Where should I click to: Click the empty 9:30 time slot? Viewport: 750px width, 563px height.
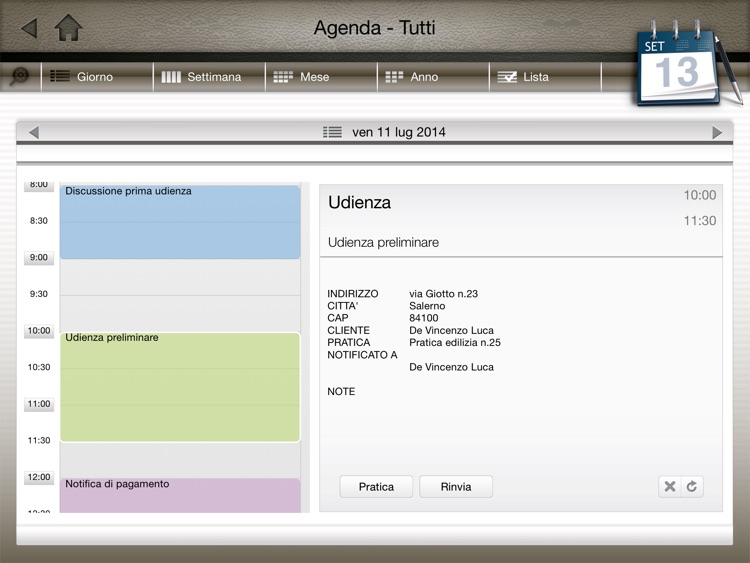180,314
